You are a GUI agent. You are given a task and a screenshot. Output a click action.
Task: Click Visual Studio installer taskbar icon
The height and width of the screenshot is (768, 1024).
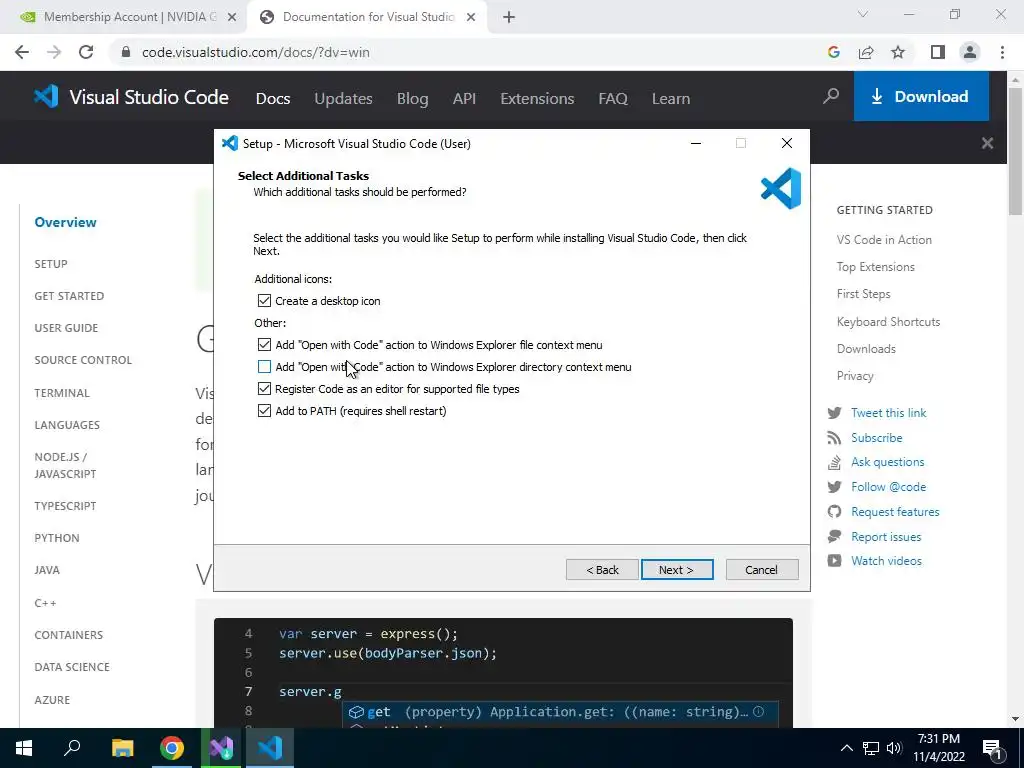tap(221, 748)
